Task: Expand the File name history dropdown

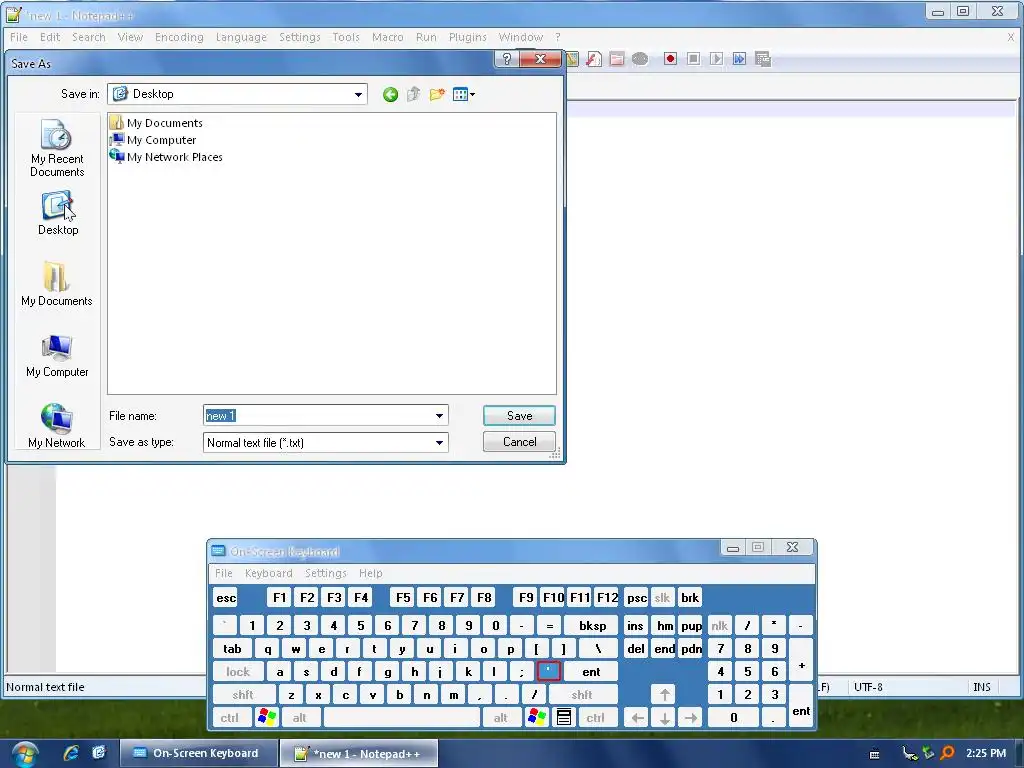Action: (440, 416)
